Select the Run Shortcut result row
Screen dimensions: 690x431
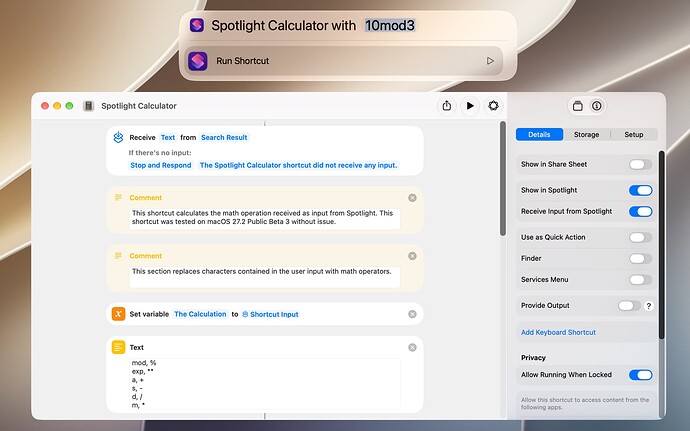click(x=343, y=61)
